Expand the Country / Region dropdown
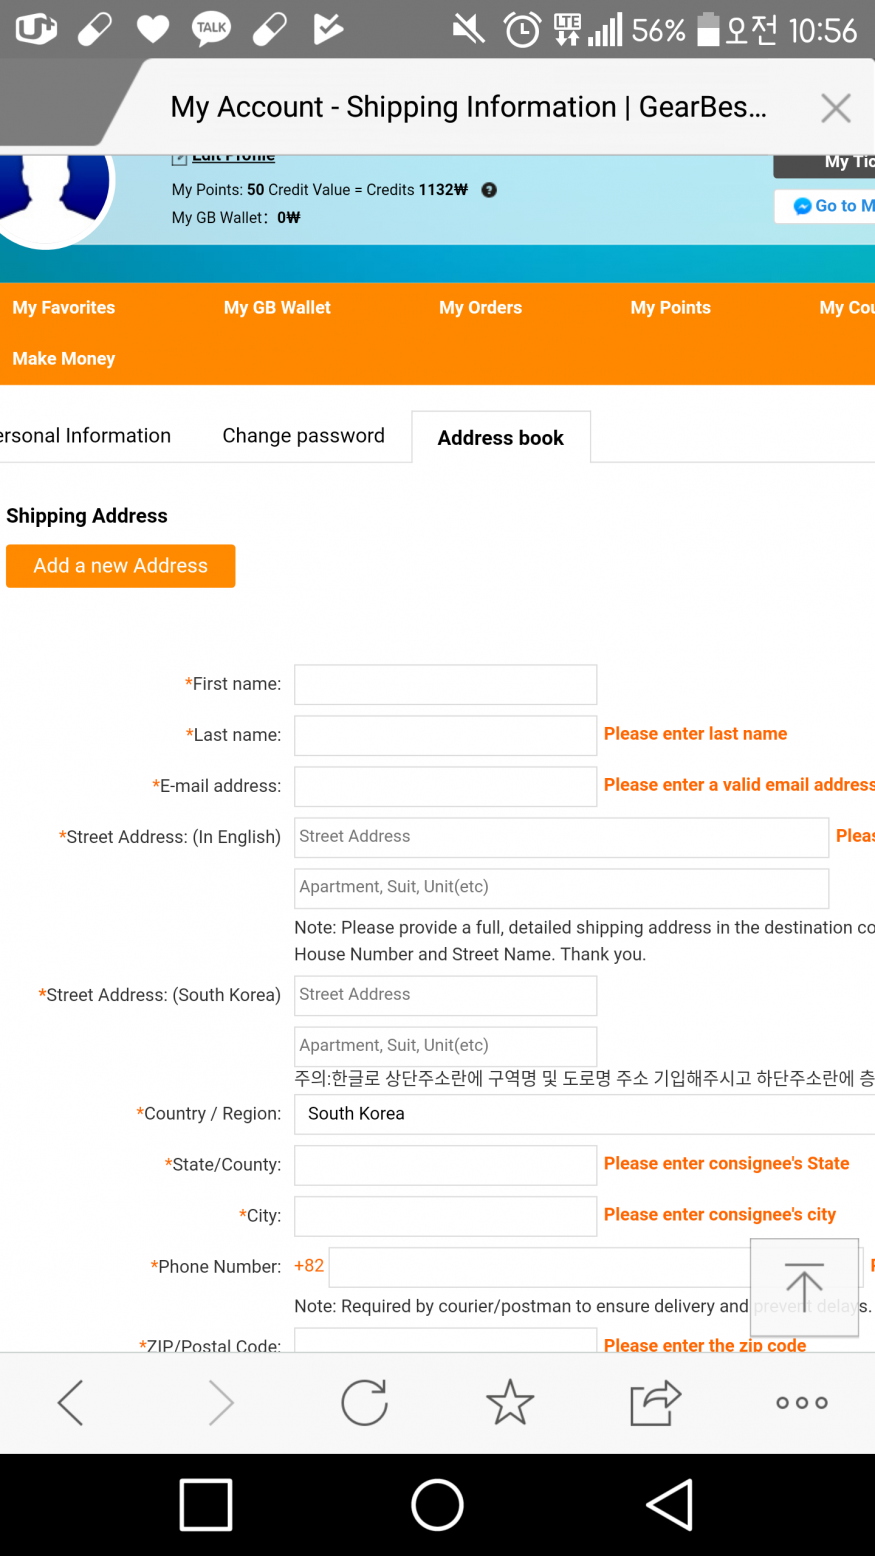Image resolution: width=875 pixels, height=1556 pixels. [584, 1114]
